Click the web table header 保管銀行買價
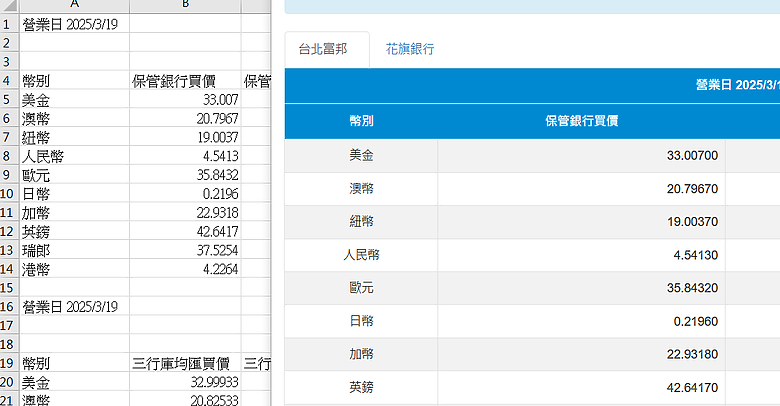Image resolution: width=780 pixels, height=406 pixels. [x=582, y=121]
